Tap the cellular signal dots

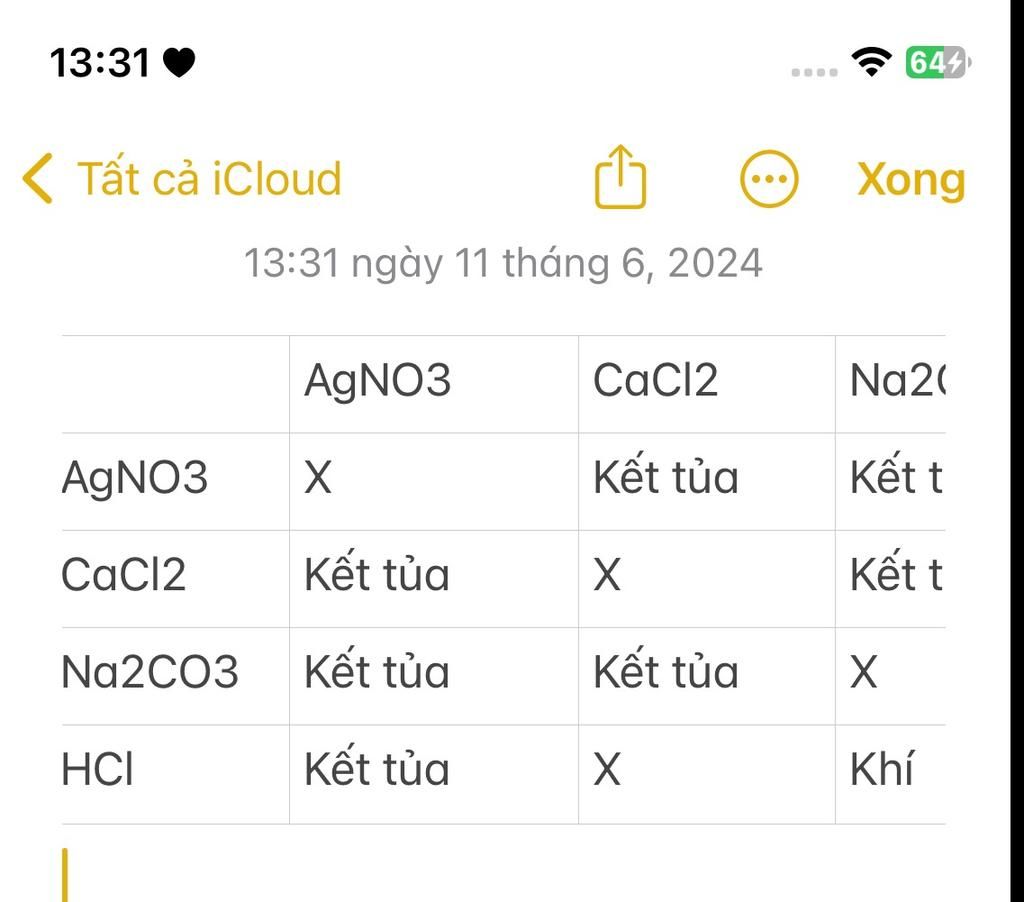(814, 72)
